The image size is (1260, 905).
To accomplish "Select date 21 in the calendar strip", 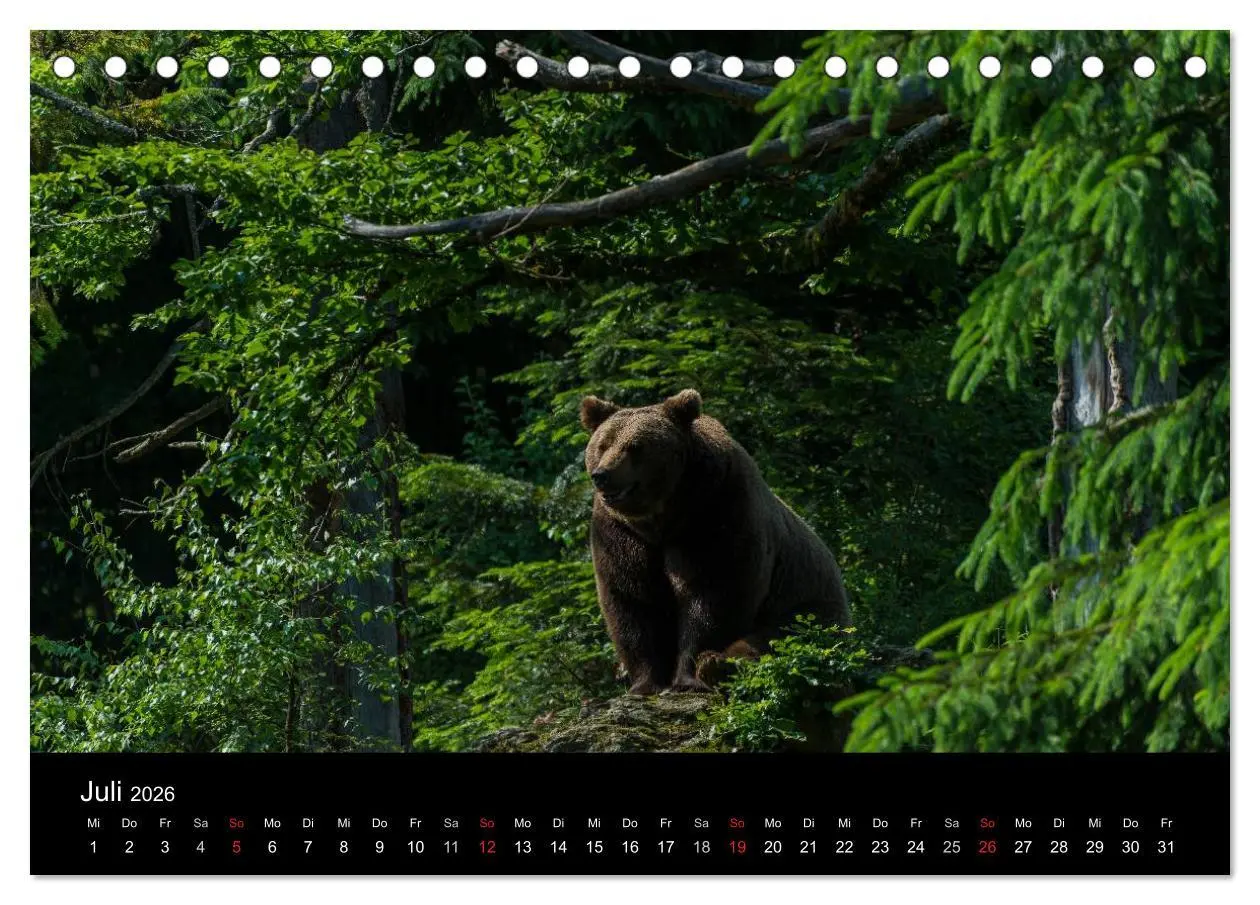I will click(x=808, y=847).
